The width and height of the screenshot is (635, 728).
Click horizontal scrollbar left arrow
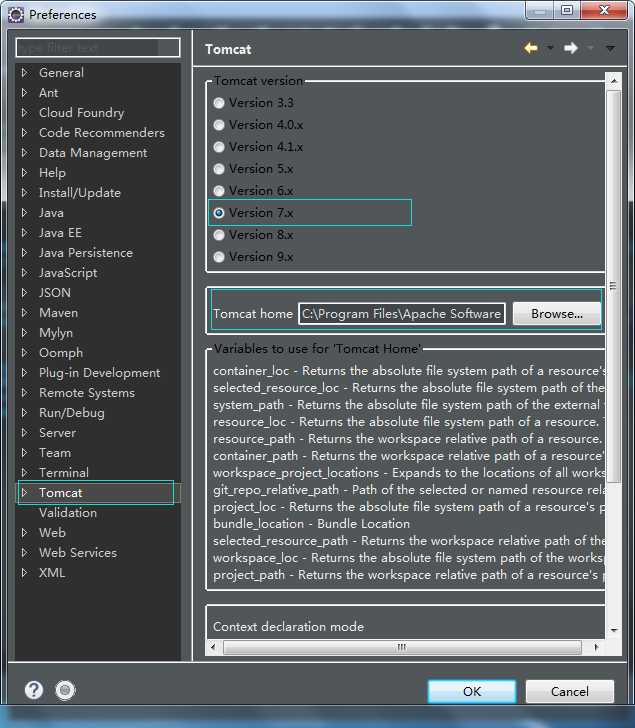[213, 647]
